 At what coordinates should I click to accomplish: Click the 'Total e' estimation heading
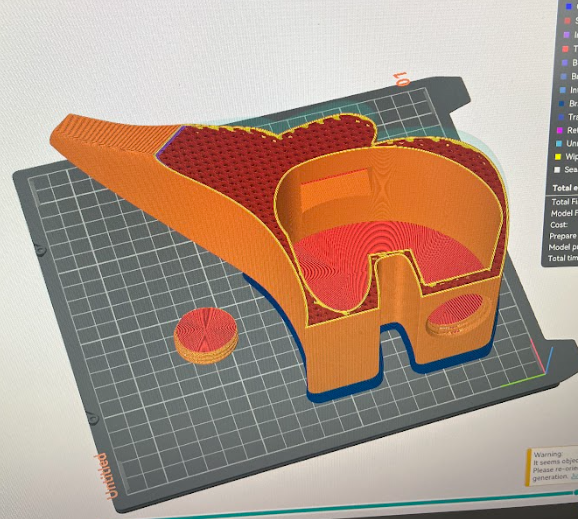[565, 188]
